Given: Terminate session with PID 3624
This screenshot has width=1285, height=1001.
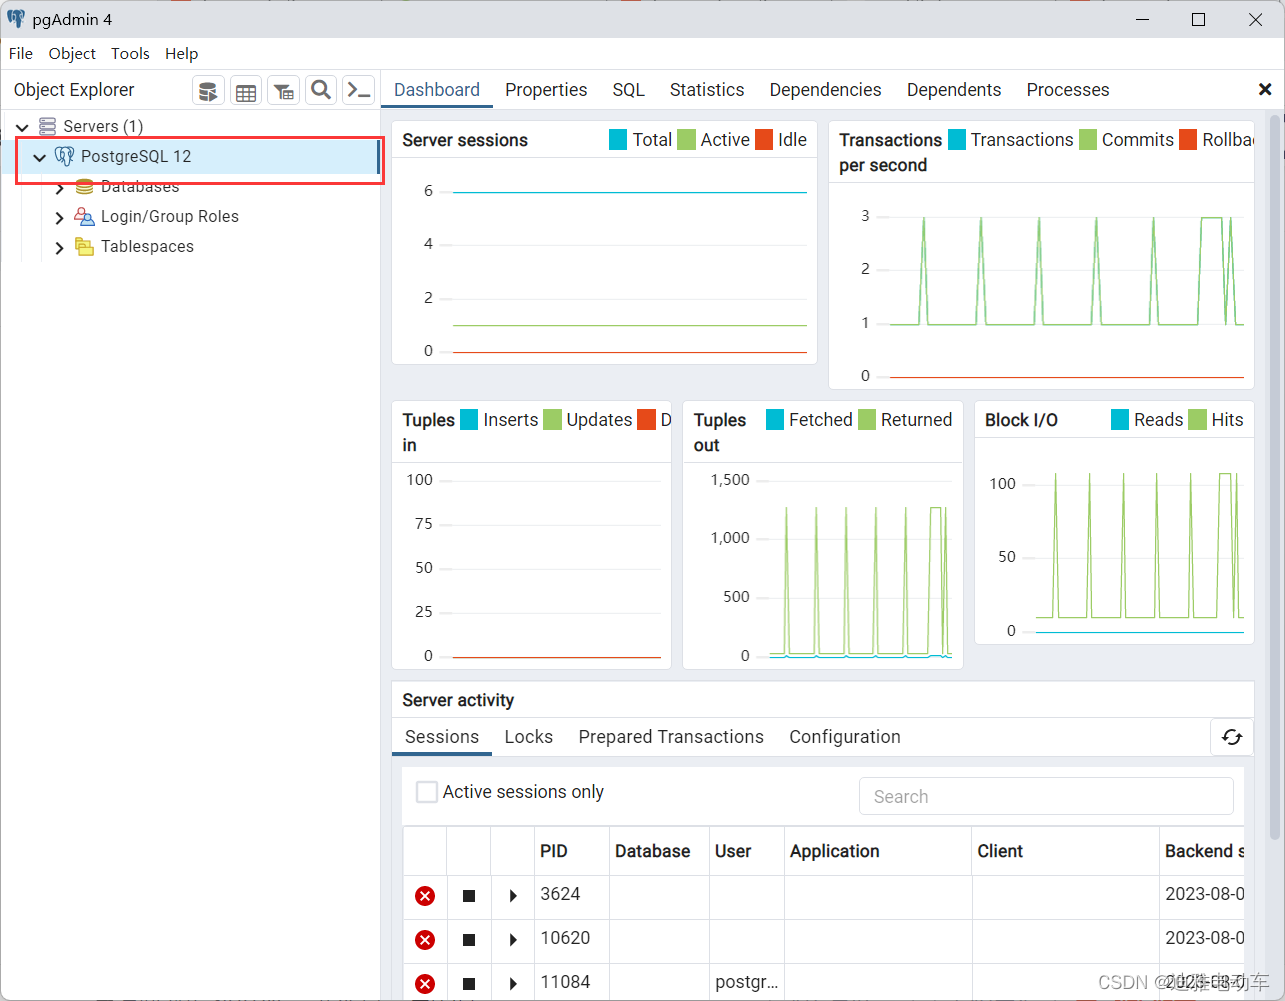Looking at the screenshot, I should [x=425, y=896].
